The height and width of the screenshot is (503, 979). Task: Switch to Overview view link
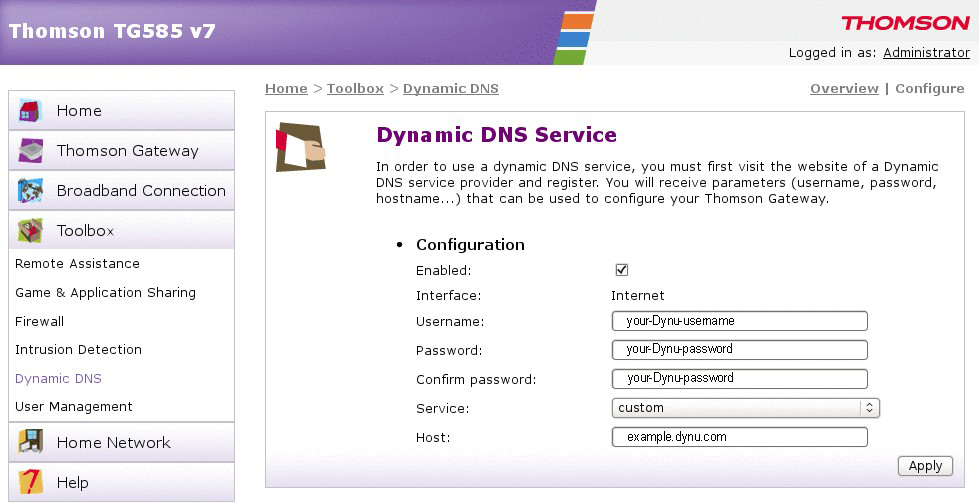tap(844, 89)
